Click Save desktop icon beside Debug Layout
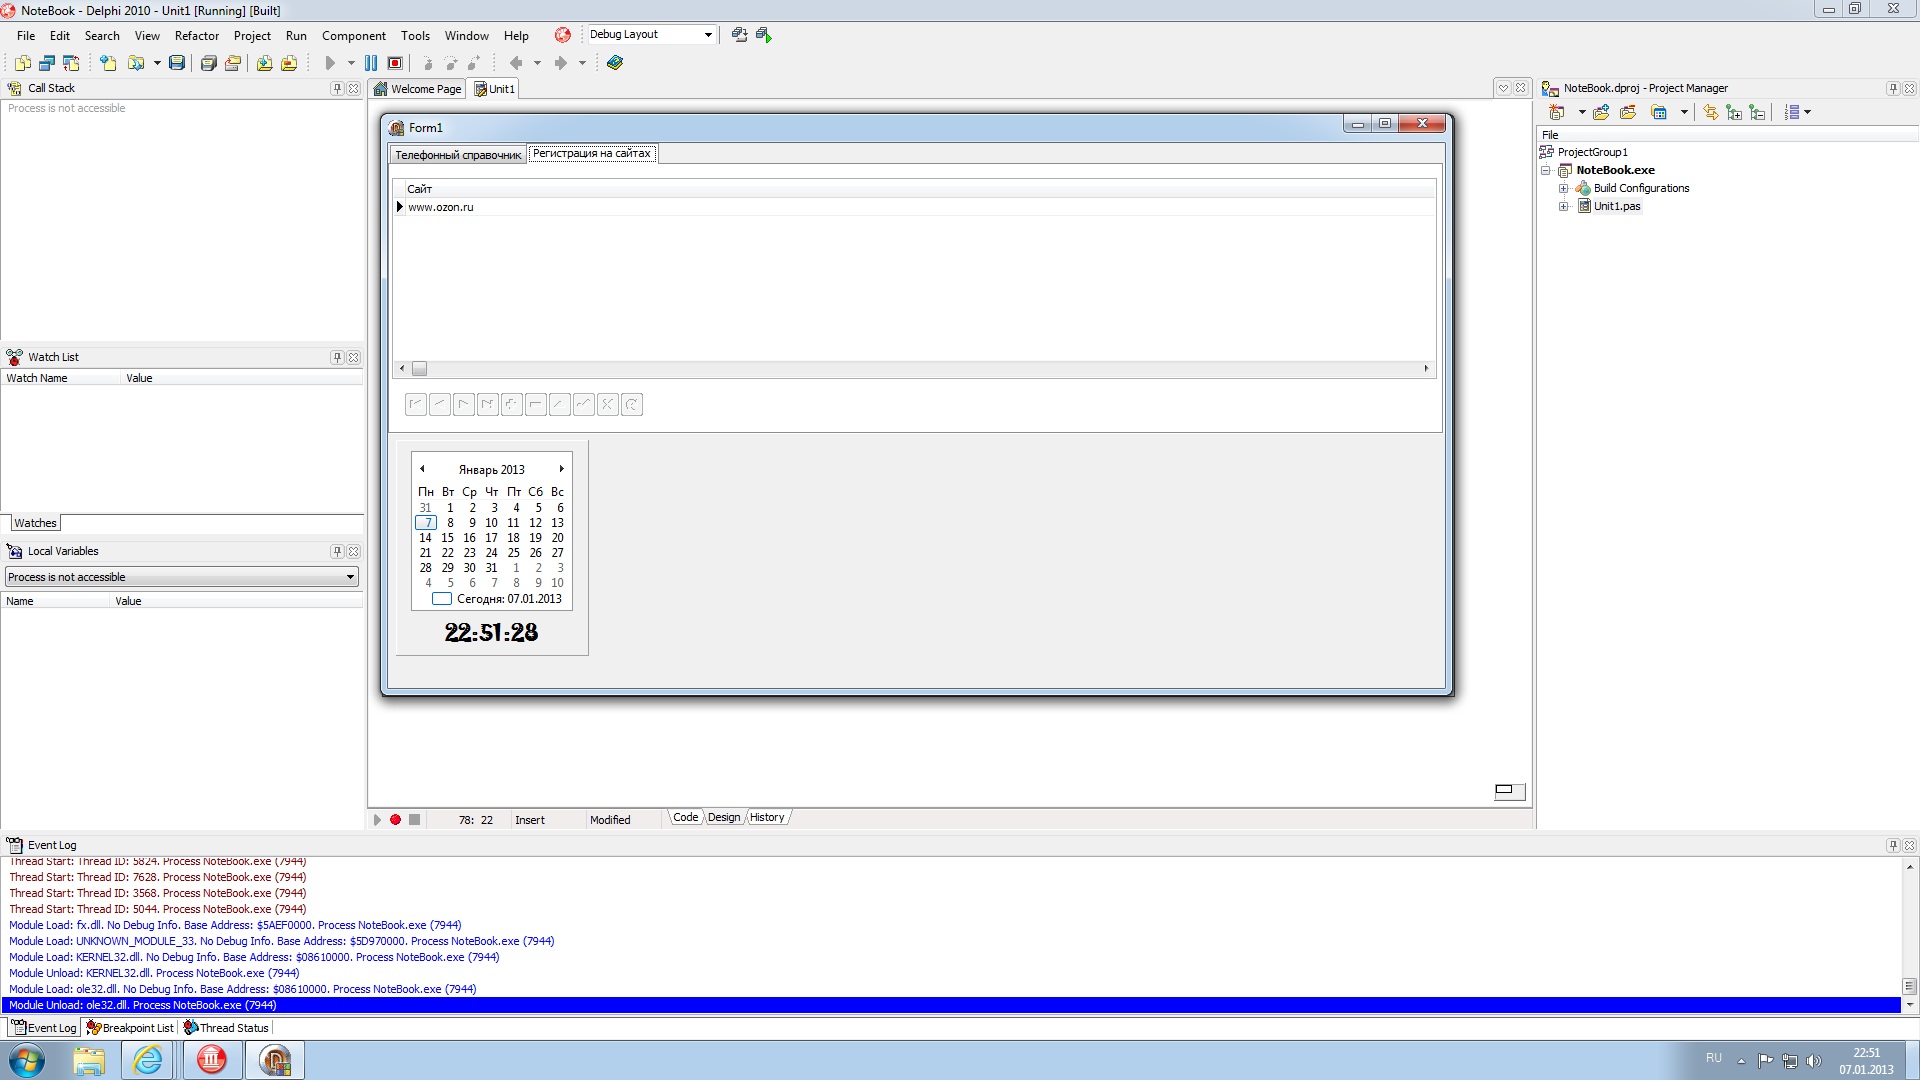Screen dimensions: 1920x1080 [x=739, y=35]
